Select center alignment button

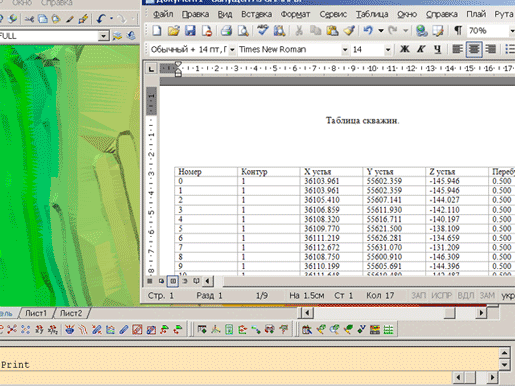[474, 49]
